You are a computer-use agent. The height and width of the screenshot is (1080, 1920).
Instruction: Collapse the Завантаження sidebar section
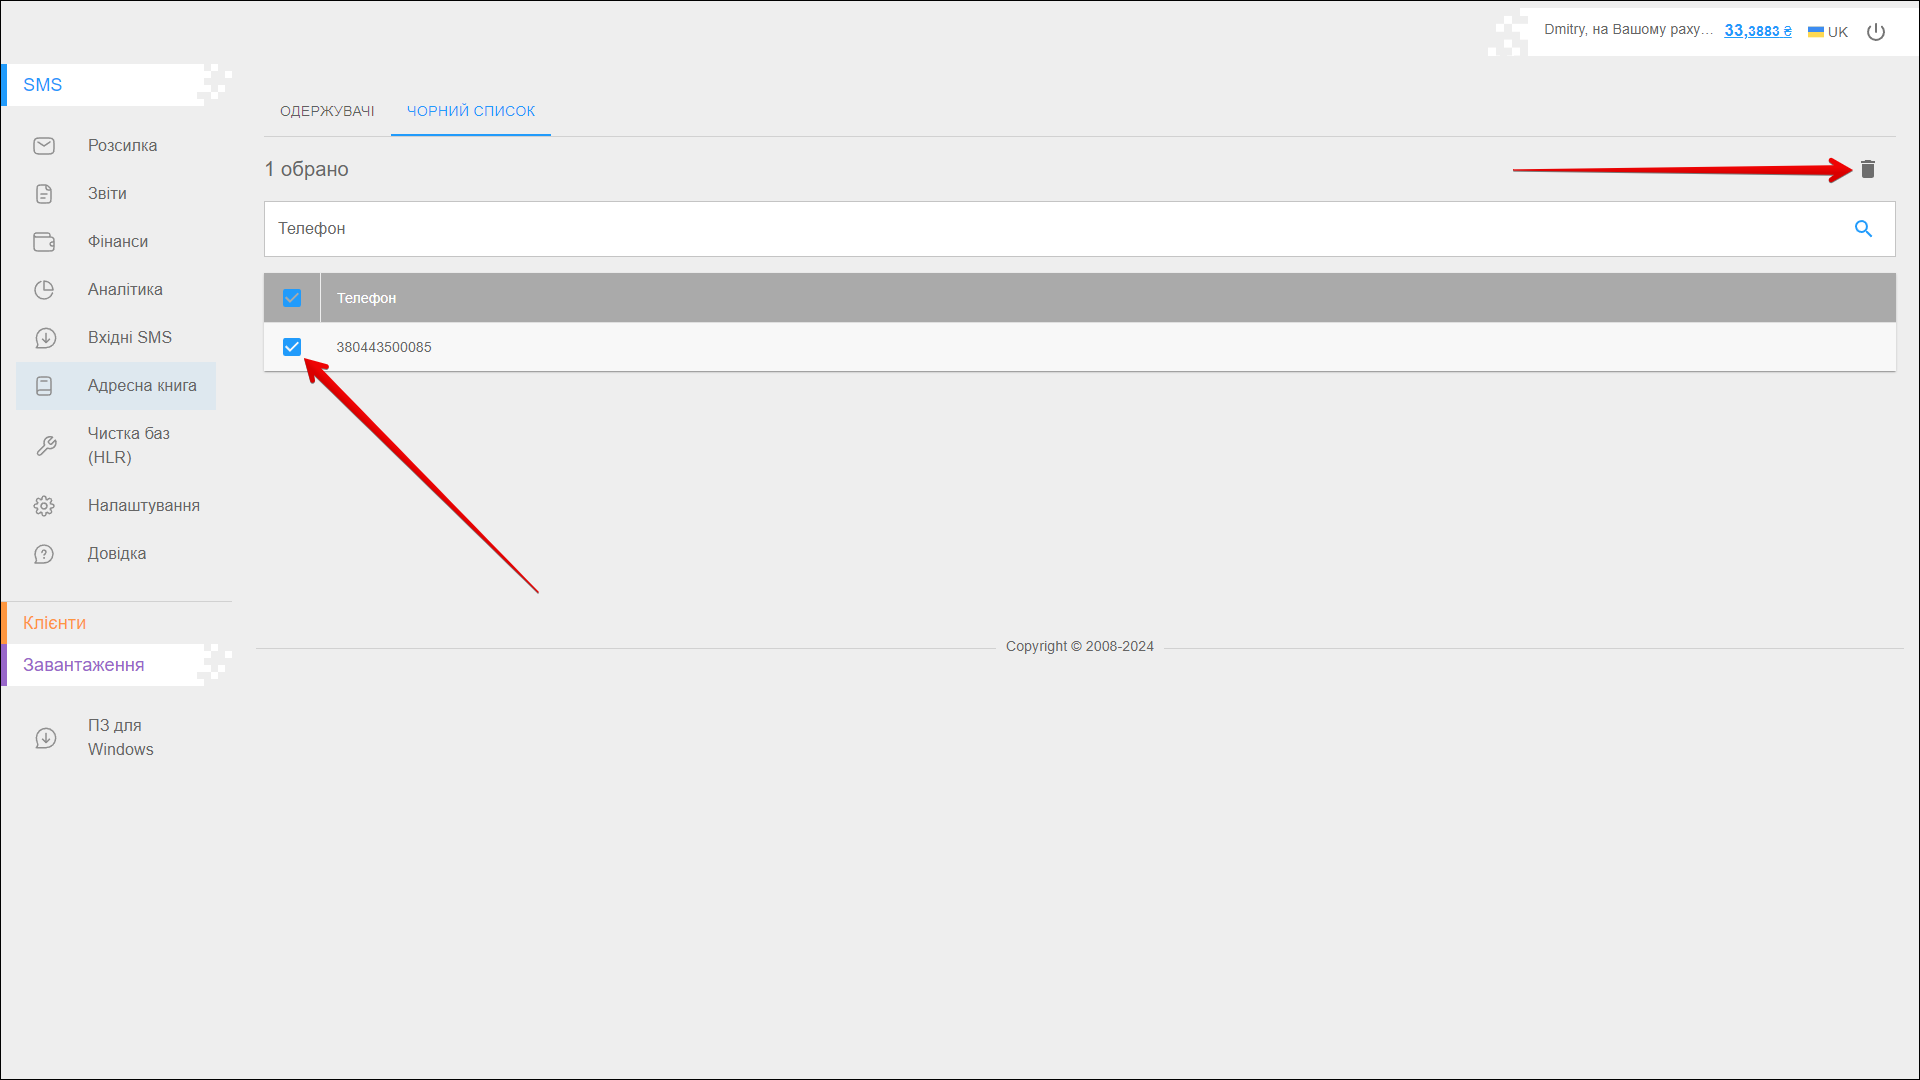84,665
